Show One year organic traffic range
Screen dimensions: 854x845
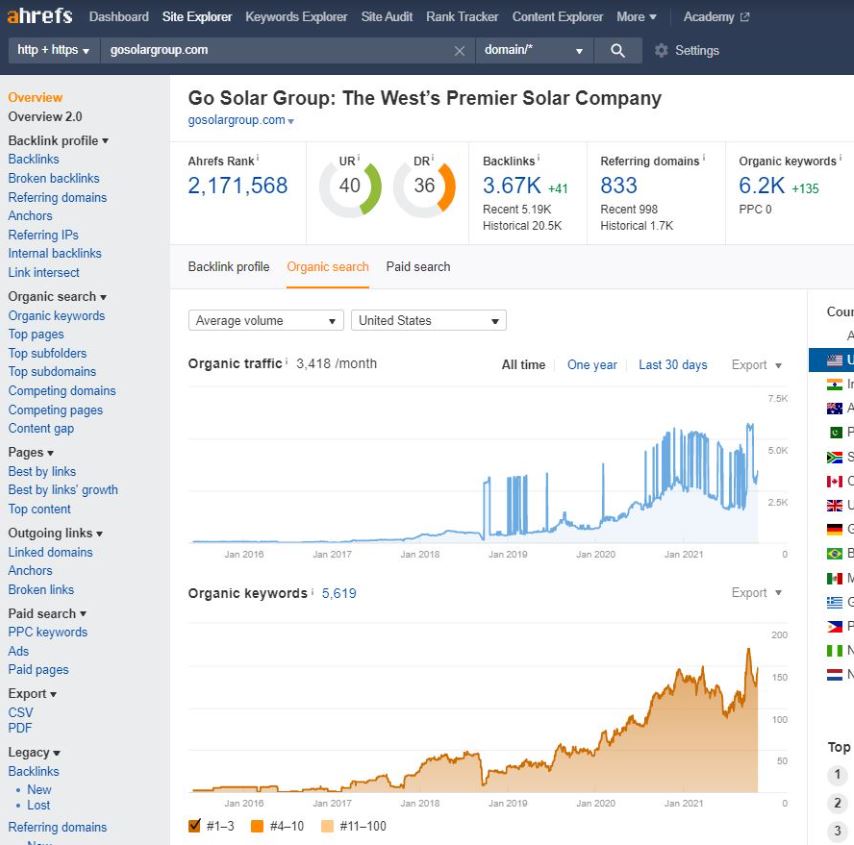pos(592,365)
